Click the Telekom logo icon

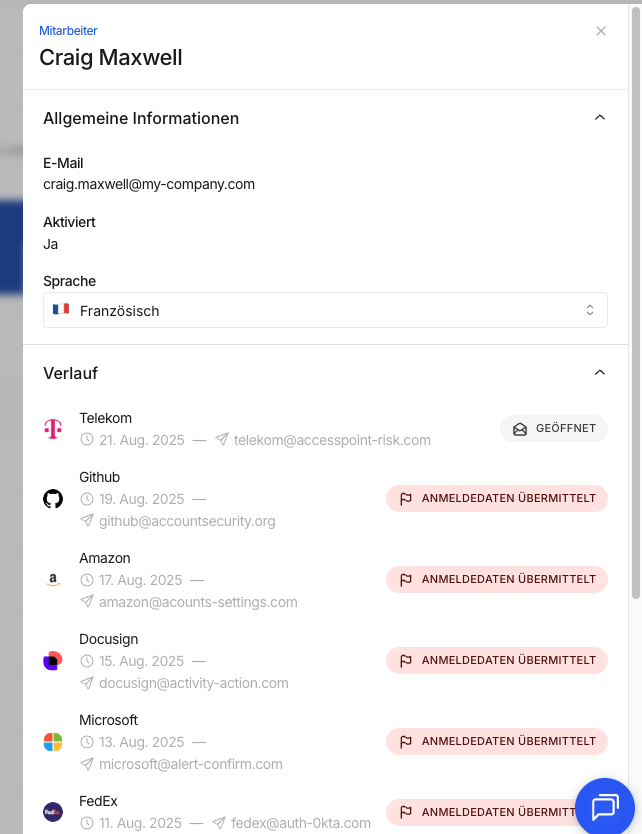tap(53, 429)
